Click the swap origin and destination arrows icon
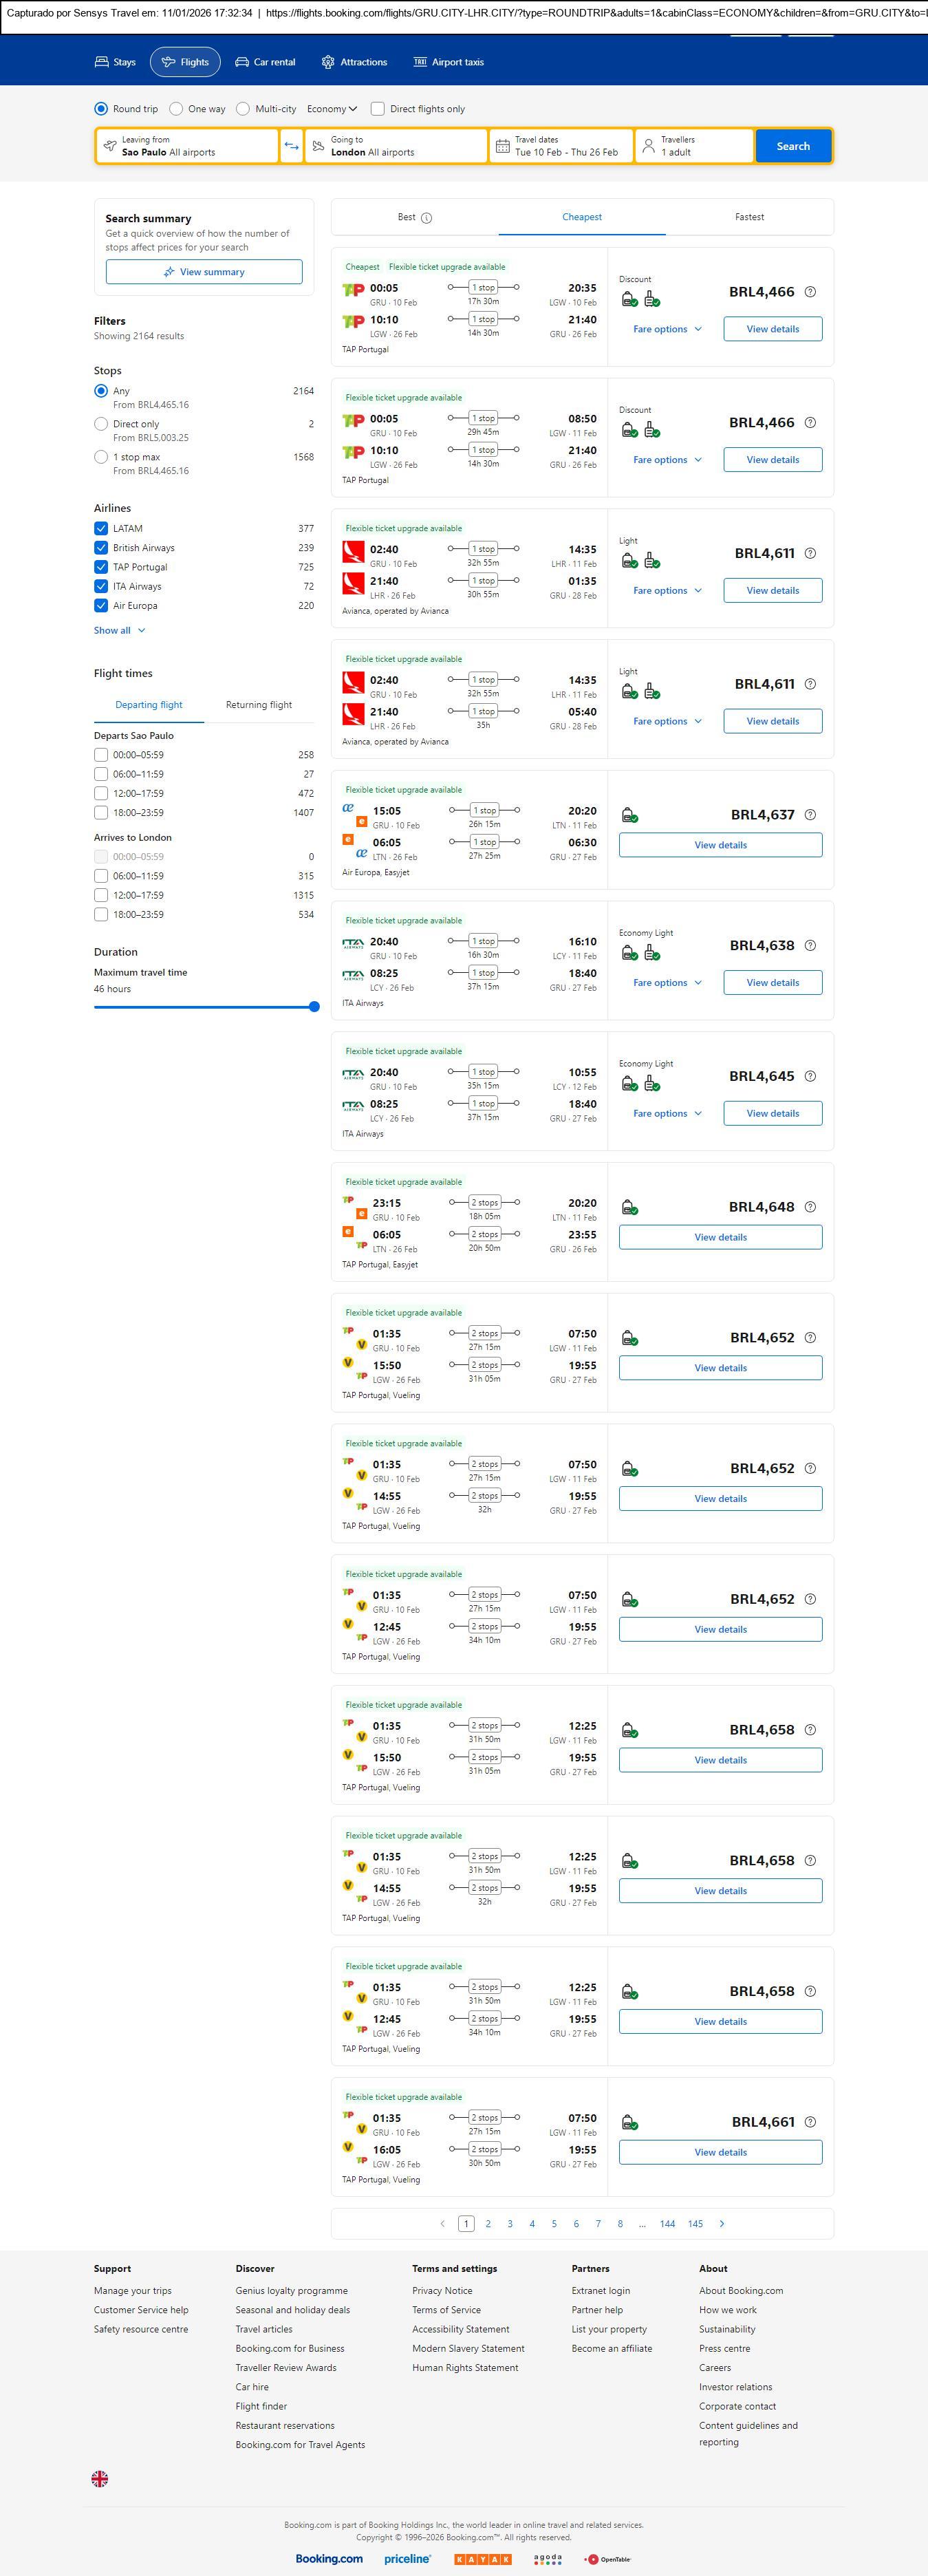 pyautogui.click(x=291, y=146)
